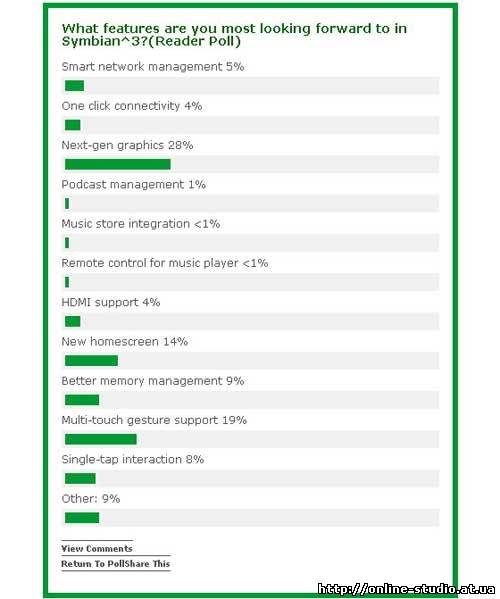Click the Next-gen graphics 28% bar
500x599 pixels.
118,164
